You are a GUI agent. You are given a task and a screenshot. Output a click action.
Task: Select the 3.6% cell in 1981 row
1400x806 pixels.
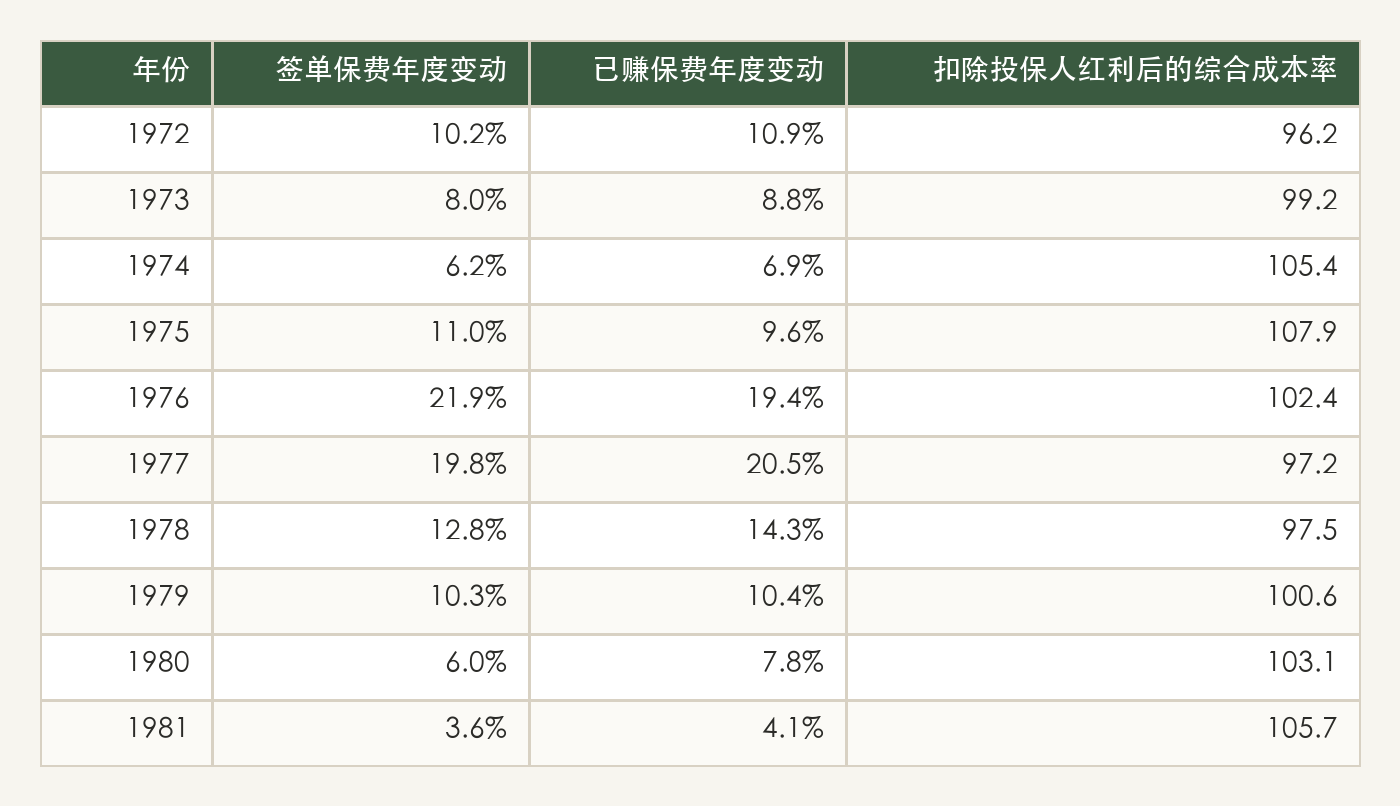(371, 733)
